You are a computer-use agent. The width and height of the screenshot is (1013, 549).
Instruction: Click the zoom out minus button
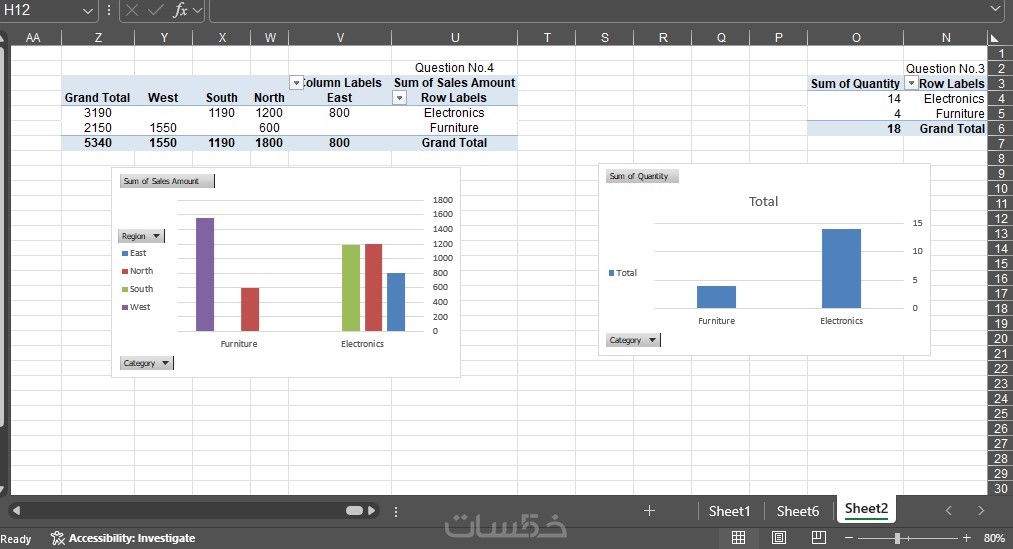coord(848,537)
